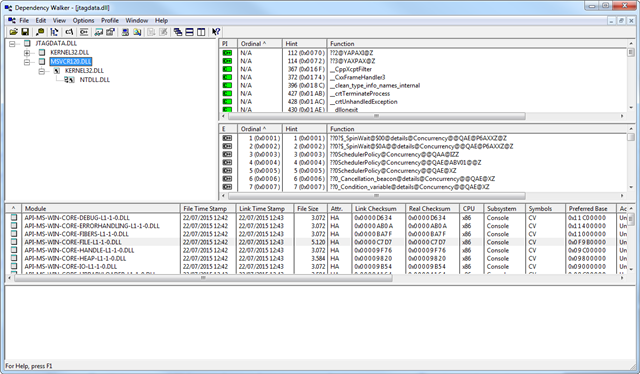Select MSVCR120.DLL in the tree
This screenshot has width=640, height=374.
point(71,62)
